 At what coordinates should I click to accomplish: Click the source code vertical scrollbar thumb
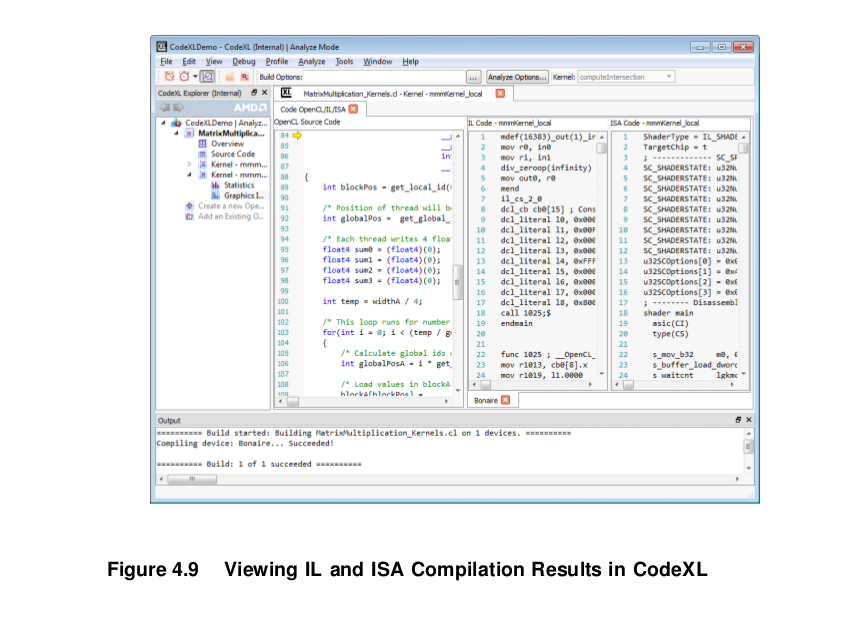457,282
